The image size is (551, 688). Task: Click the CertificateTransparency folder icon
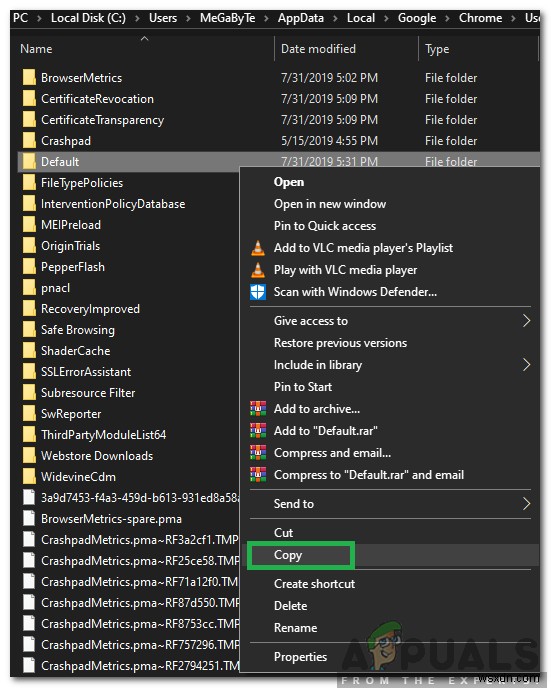tap(29, 119)
